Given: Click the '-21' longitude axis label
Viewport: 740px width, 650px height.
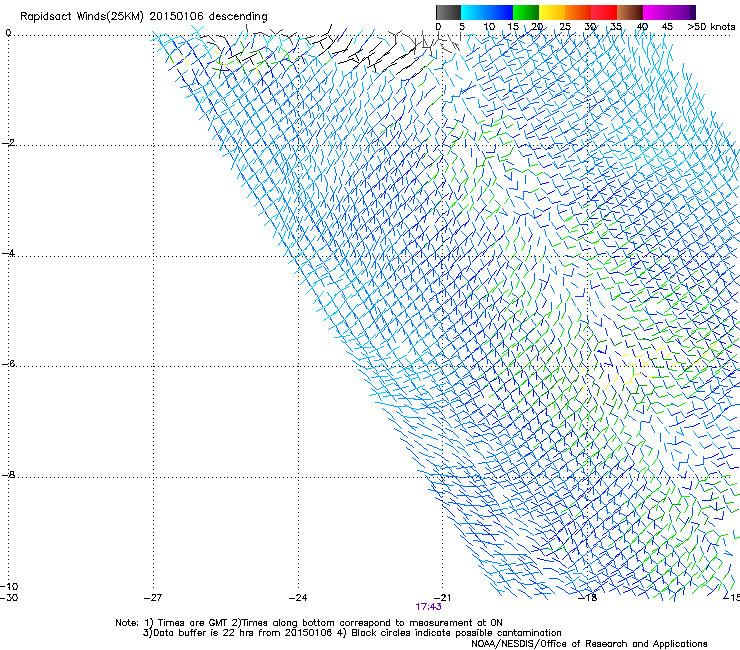Looking at the screenshot, I should click(442, 598).
